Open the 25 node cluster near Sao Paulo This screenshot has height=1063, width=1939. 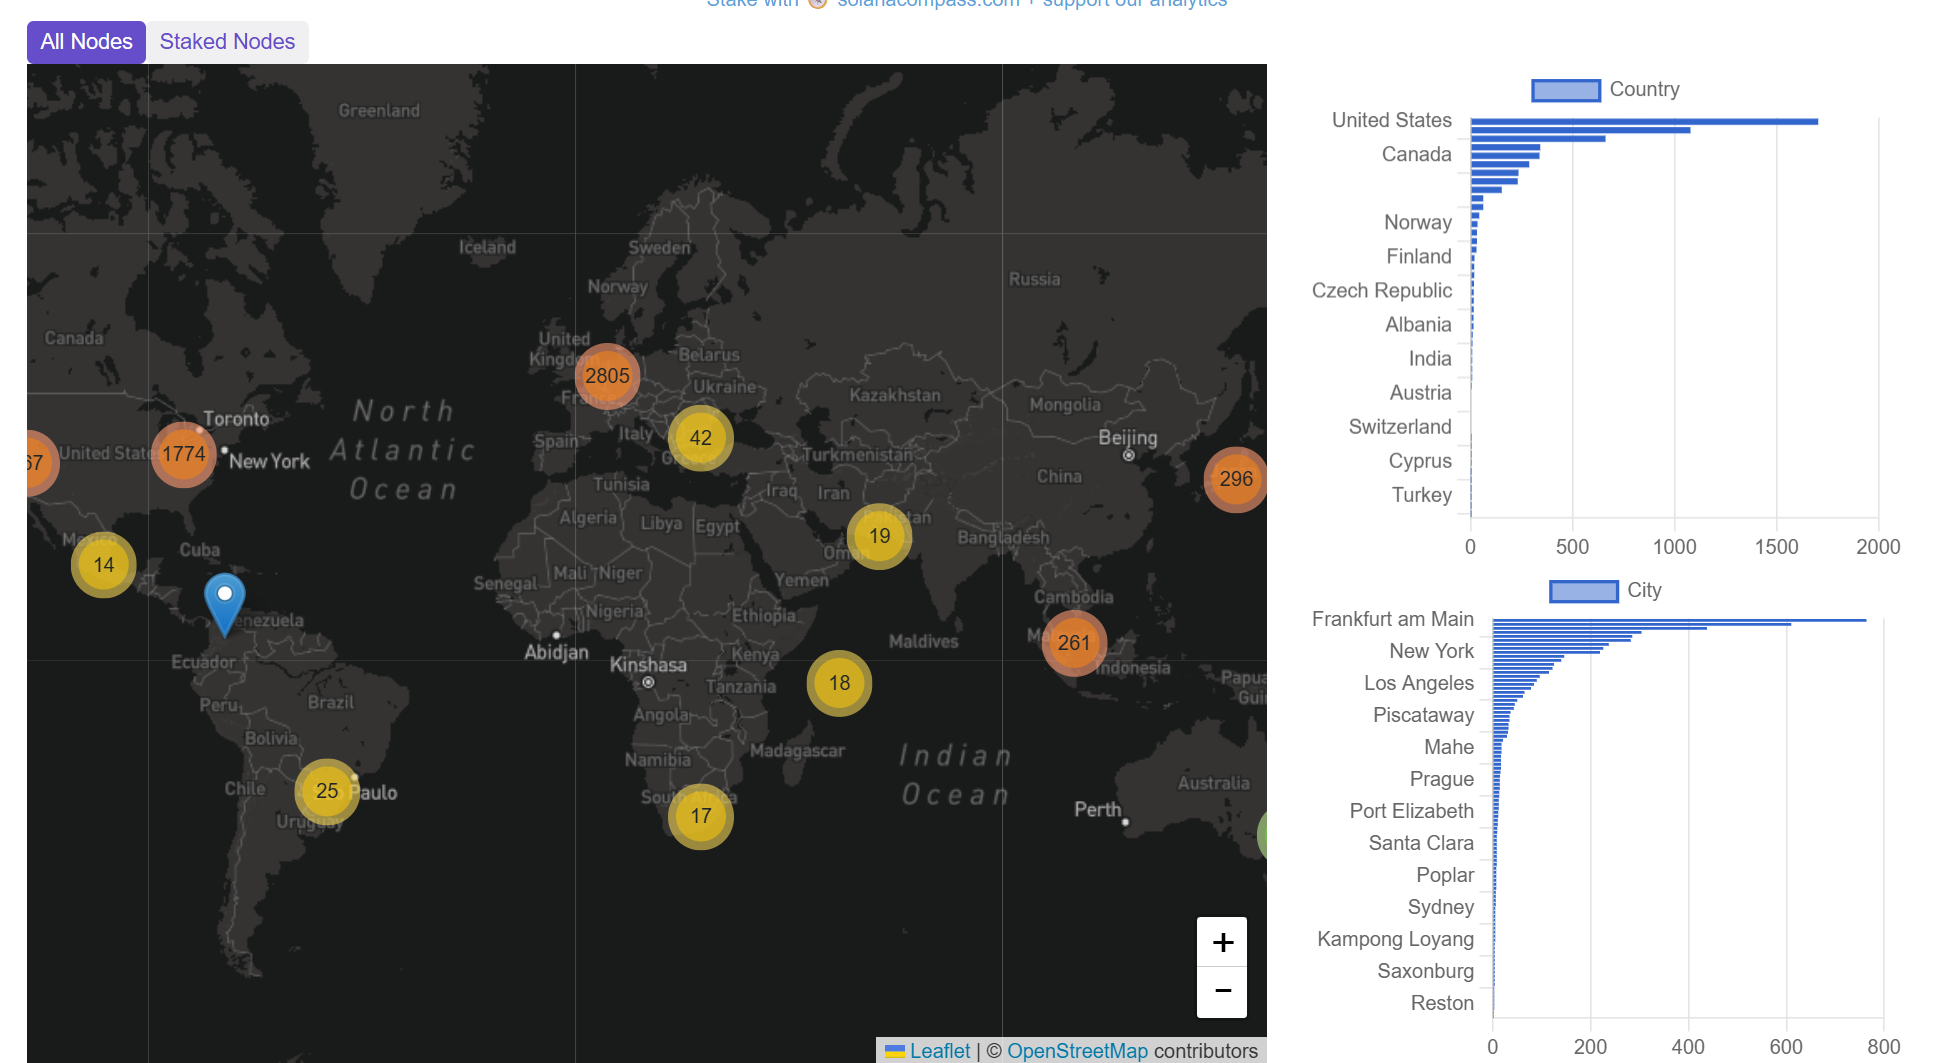[326, 790]
